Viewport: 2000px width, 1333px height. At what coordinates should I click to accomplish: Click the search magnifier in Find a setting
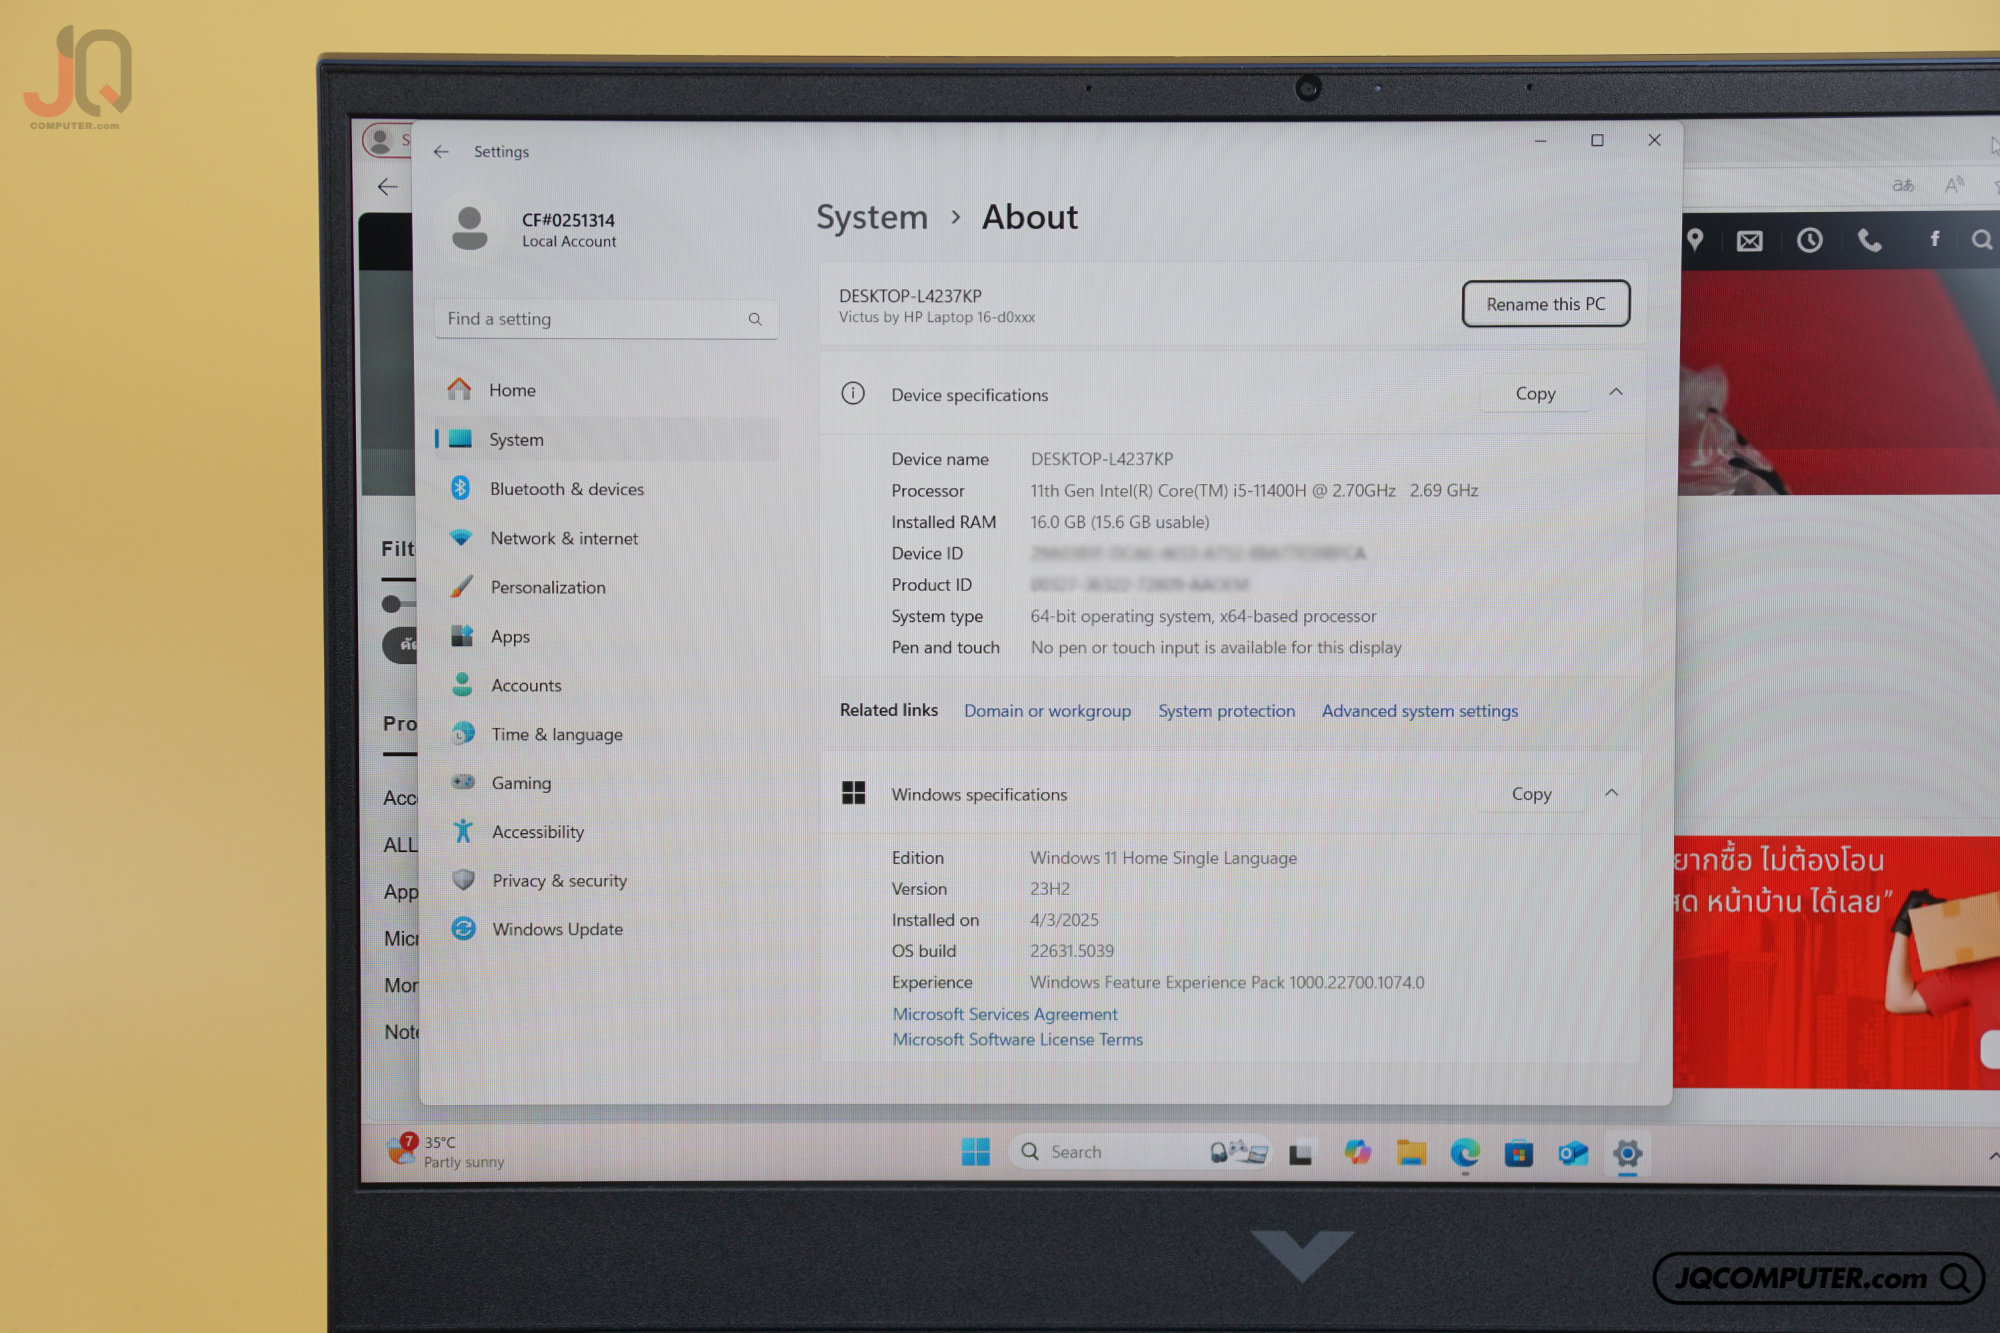755,319
